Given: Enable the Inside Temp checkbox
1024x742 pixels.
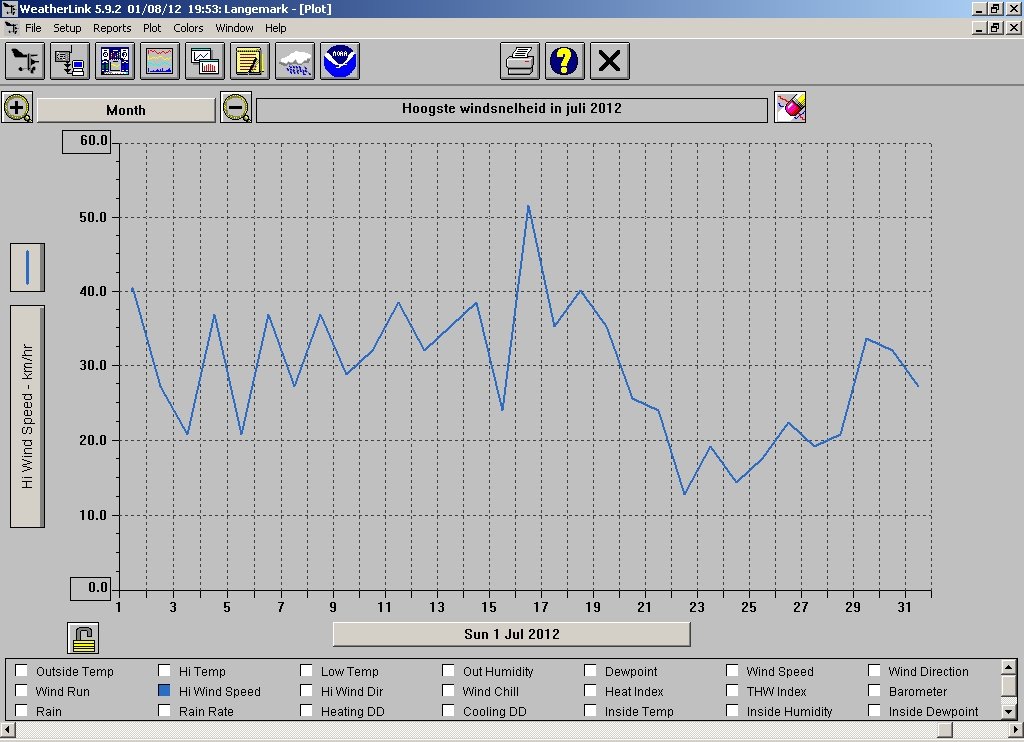Looking at the screenshot, I should (x=590, y=711).
